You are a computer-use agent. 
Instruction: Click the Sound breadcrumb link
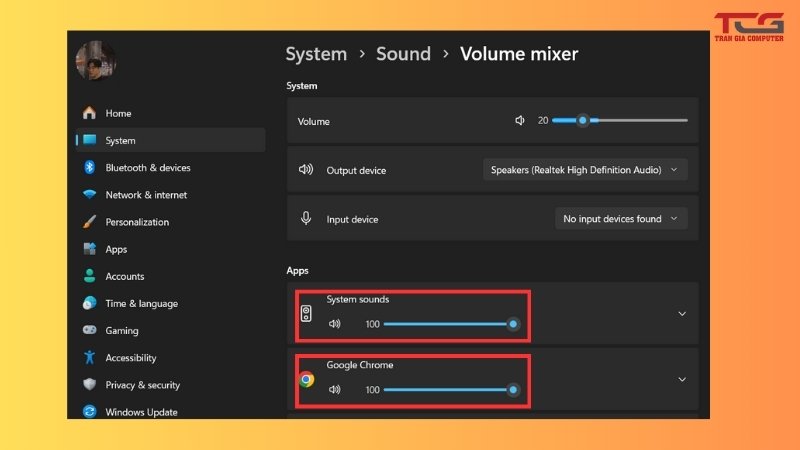click(403, 54)
